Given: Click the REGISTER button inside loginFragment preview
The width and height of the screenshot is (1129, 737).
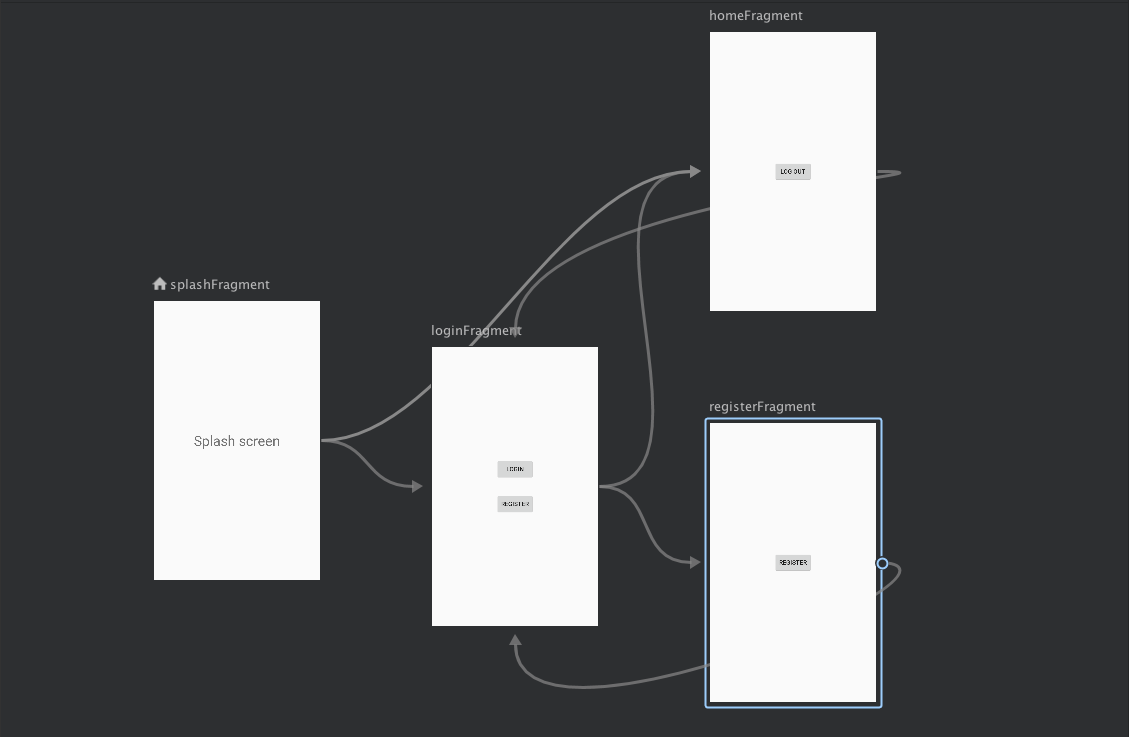Looking at the screenshot, I should 514,503.
